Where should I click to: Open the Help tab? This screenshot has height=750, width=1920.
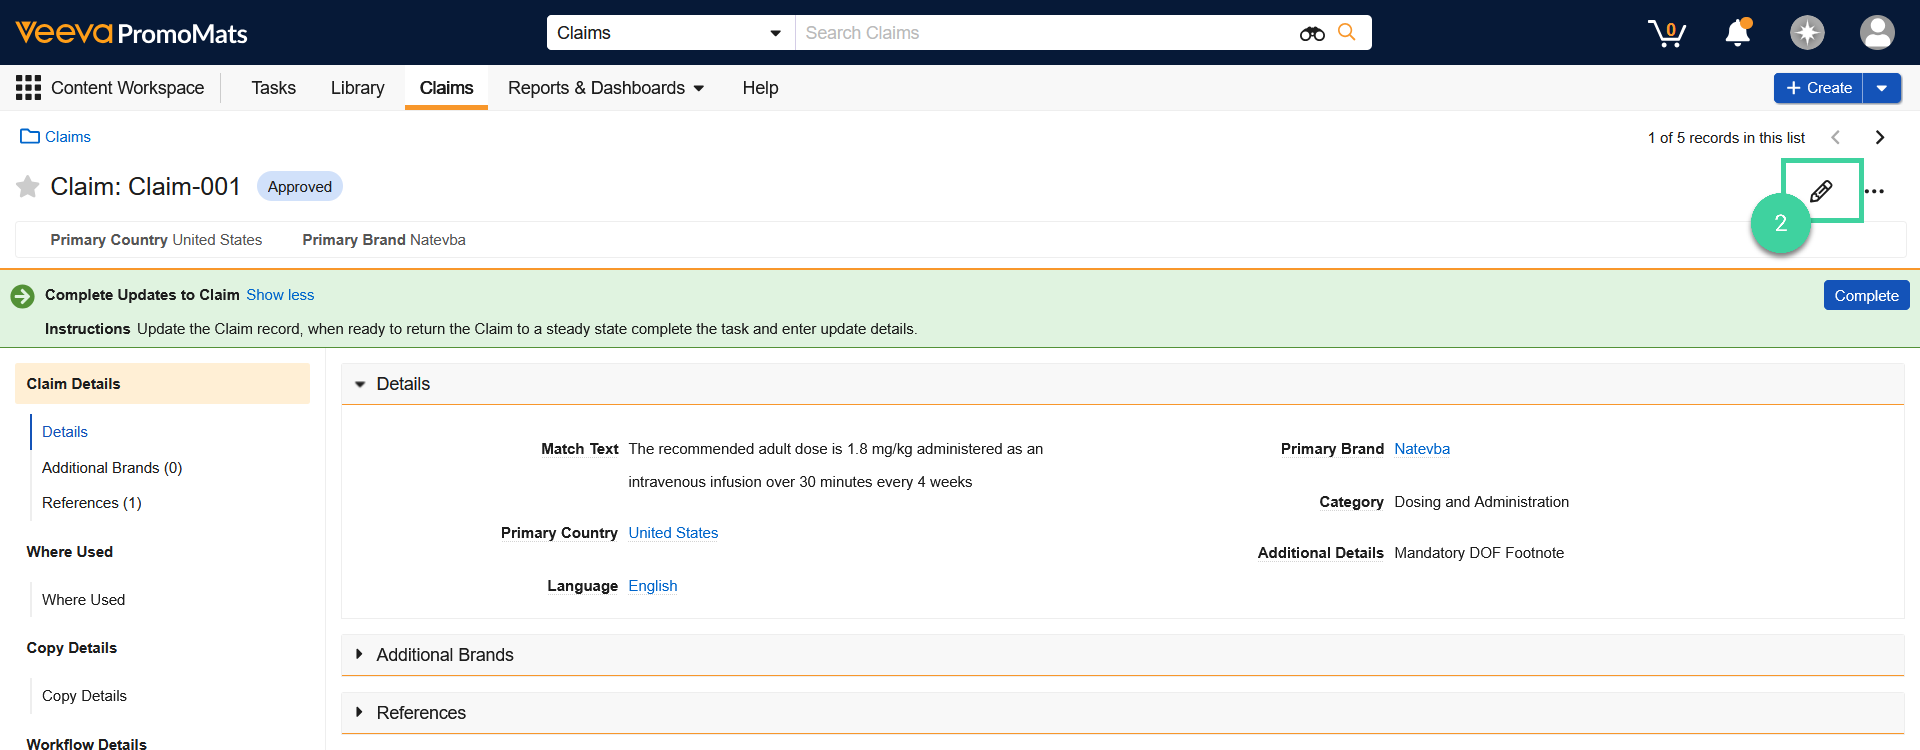click(760, 88)
